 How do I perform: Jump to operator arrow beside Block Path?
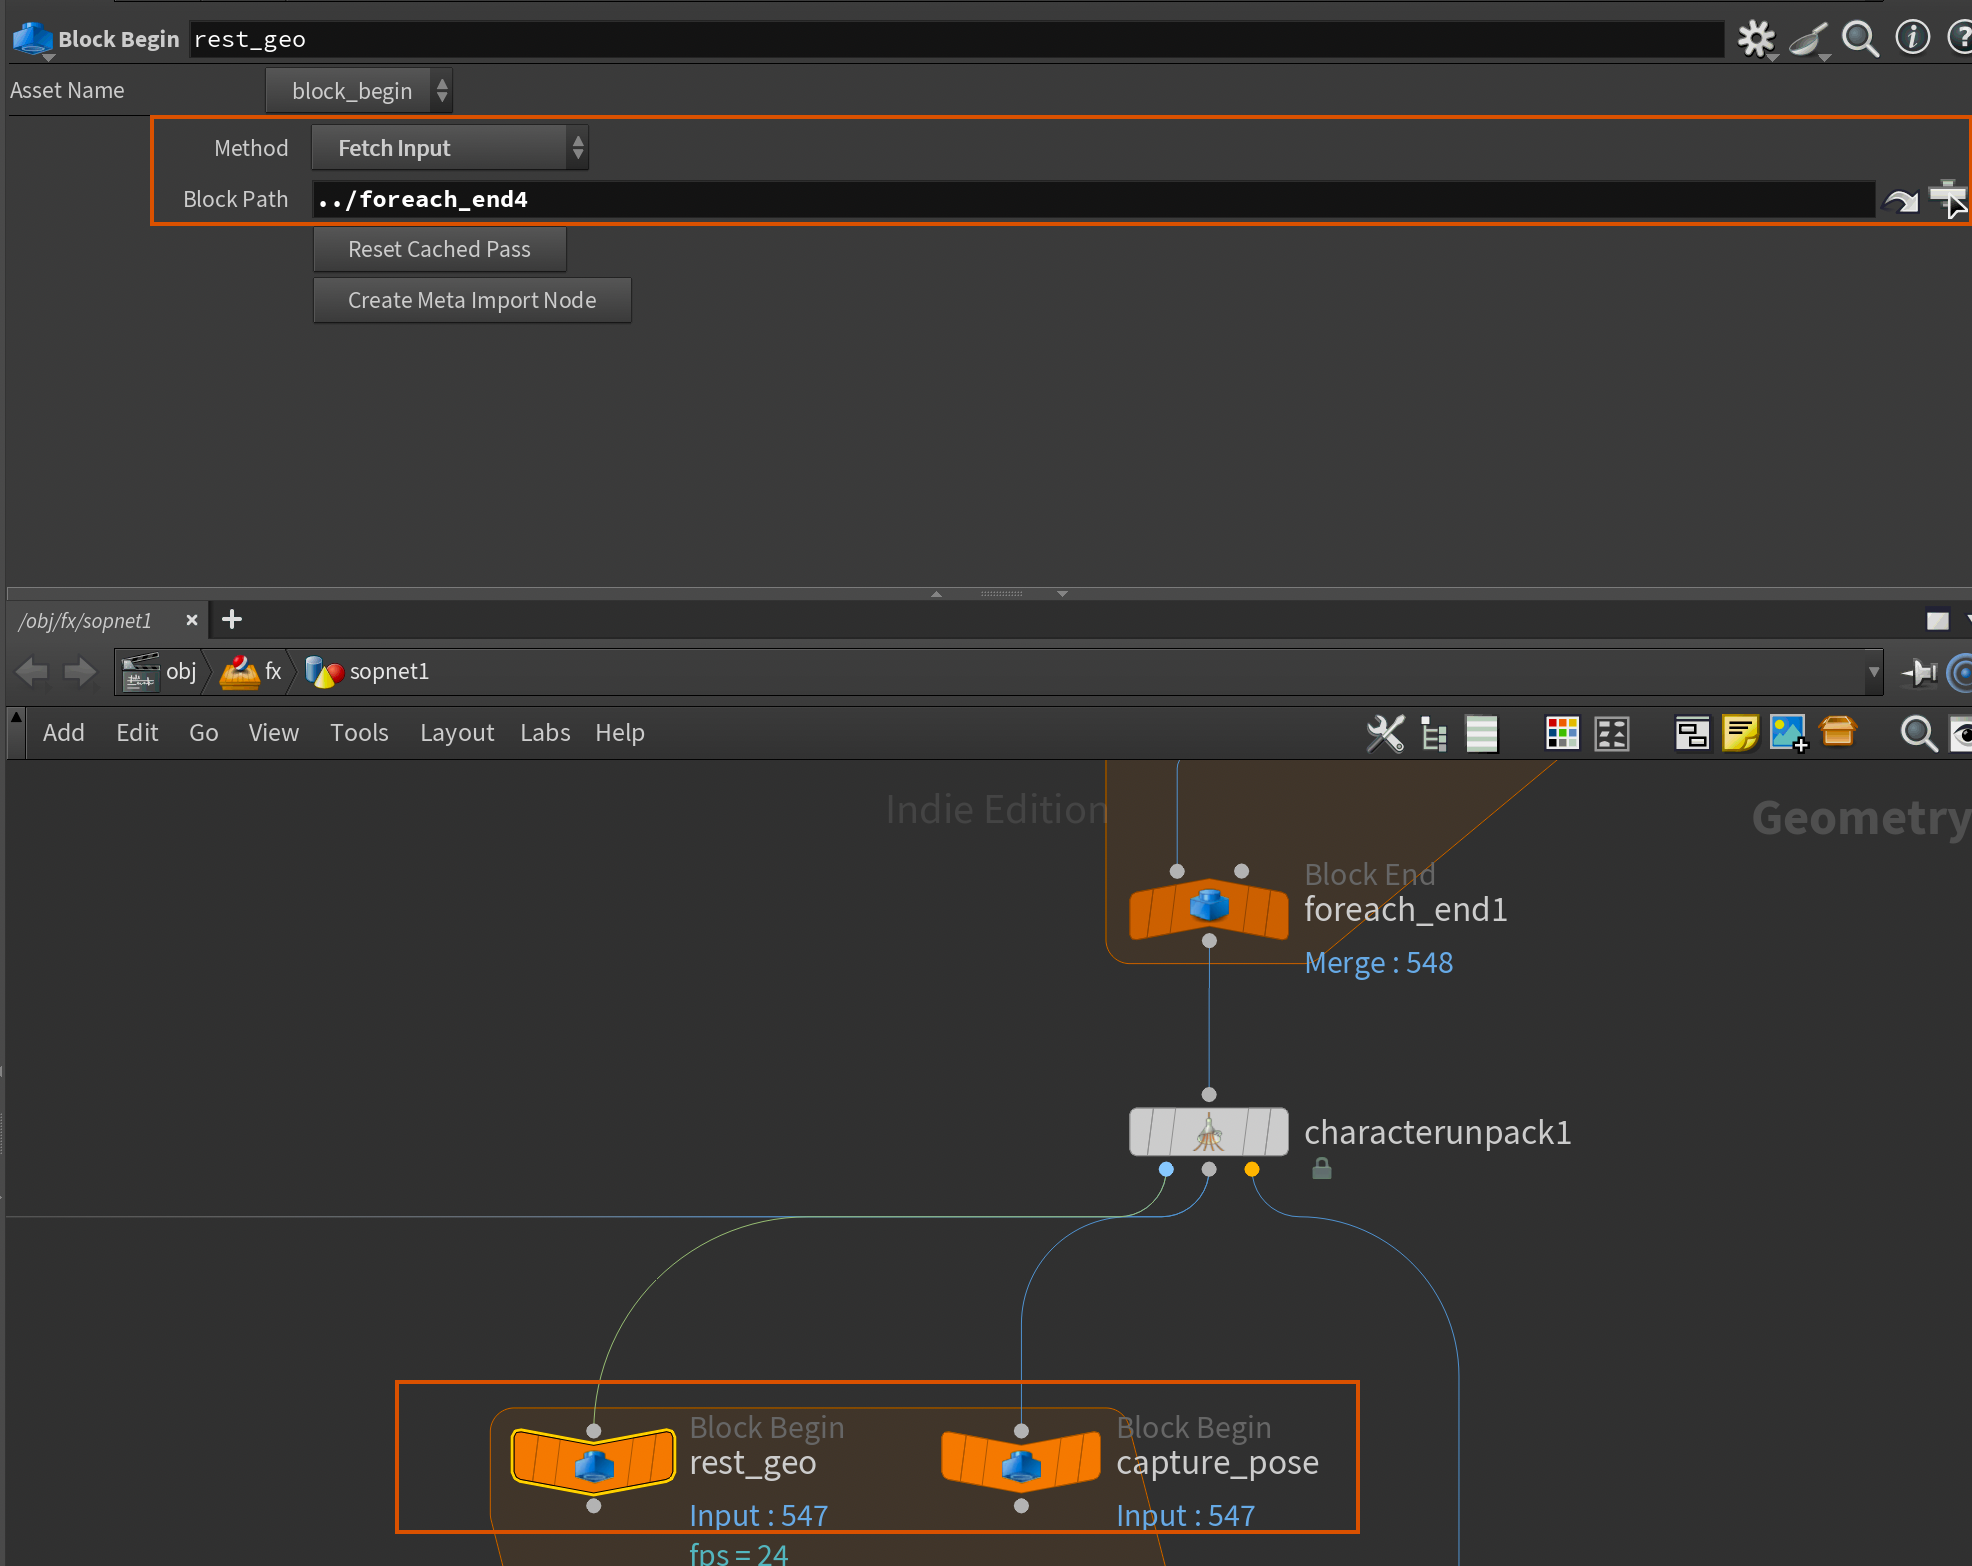click(x=1900, y=200)
